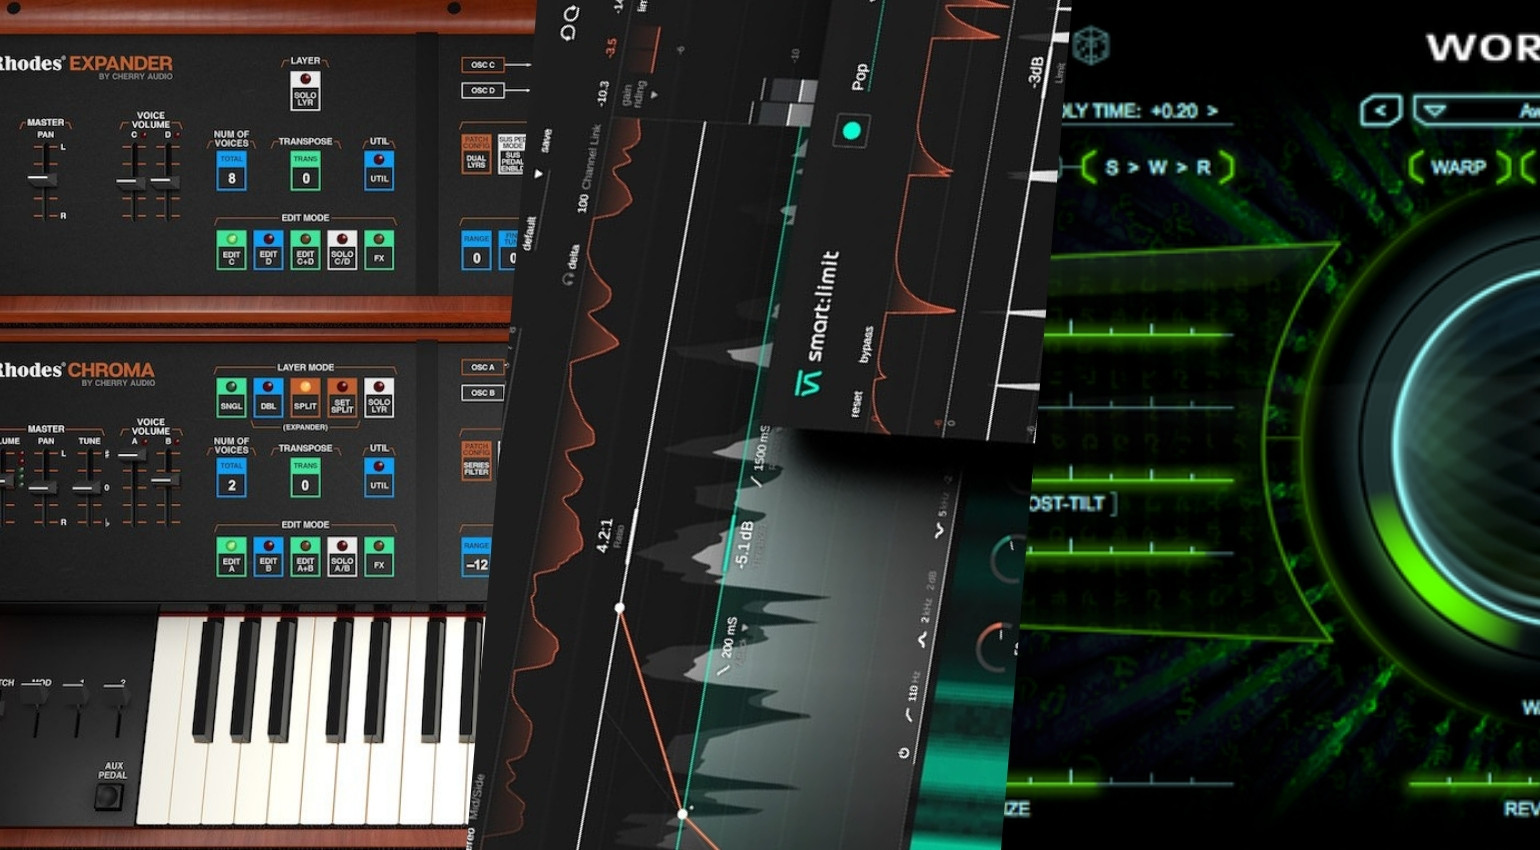Screen dimensions: 1540x850
Task: Enable EDIT D in the Expander edit mode
Action: tap(268, 249)
